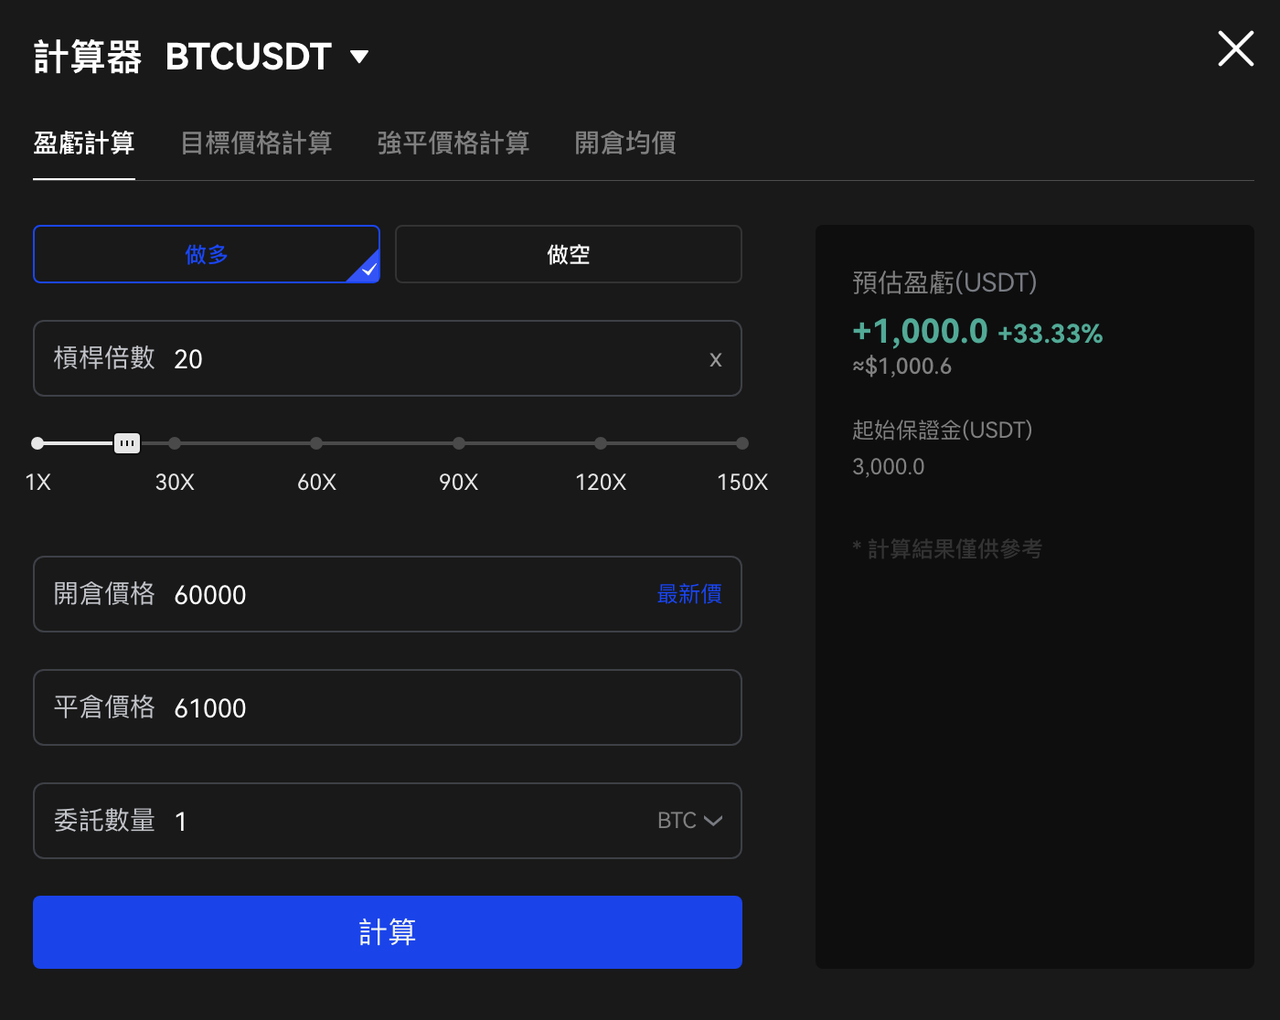Select the 盈虧計算 tab
The width and height of the screenshot is (1280, 1020).
84,143
